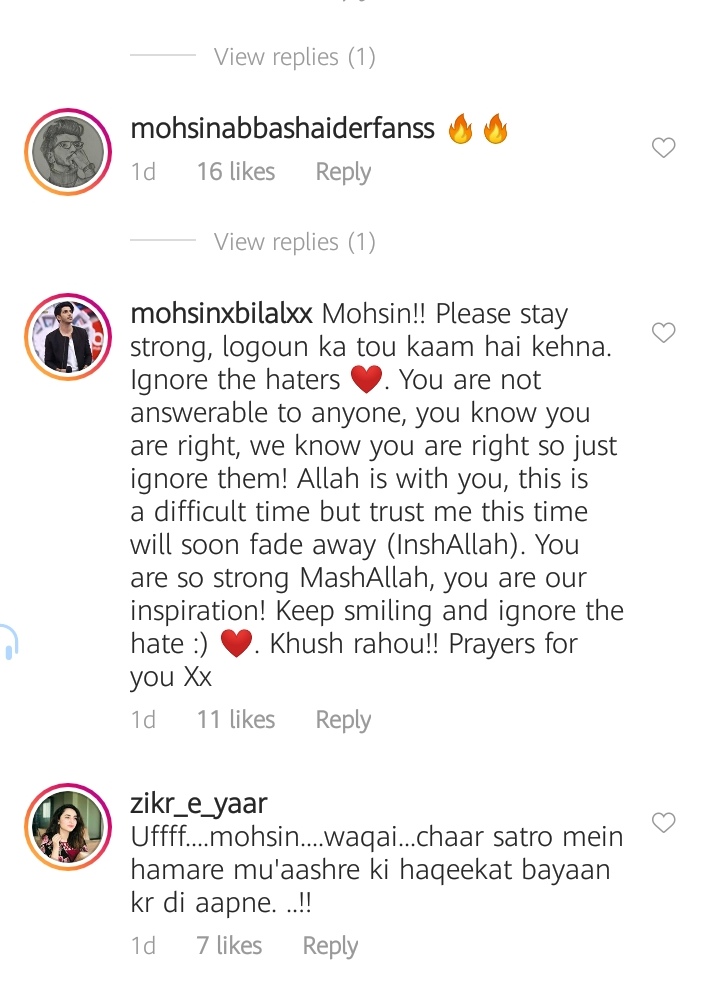
Task: View the 16 likes list
Action: 236,172
